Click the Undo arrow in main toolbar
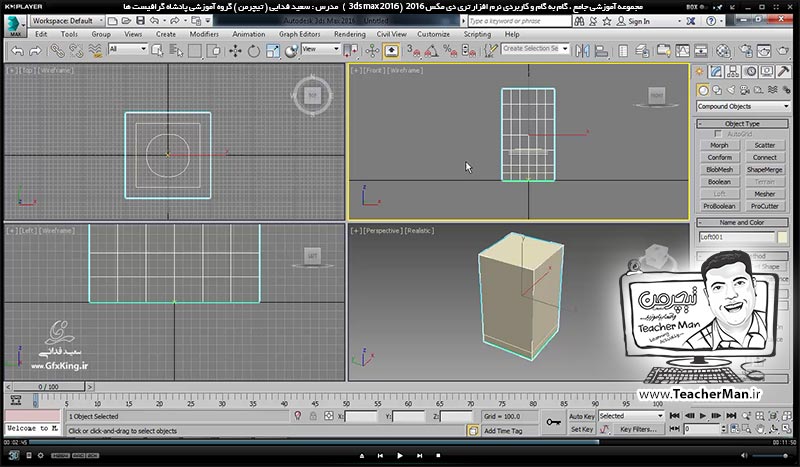Image resolution: width=800 pixels, height=467 pixels. point(17,51)
